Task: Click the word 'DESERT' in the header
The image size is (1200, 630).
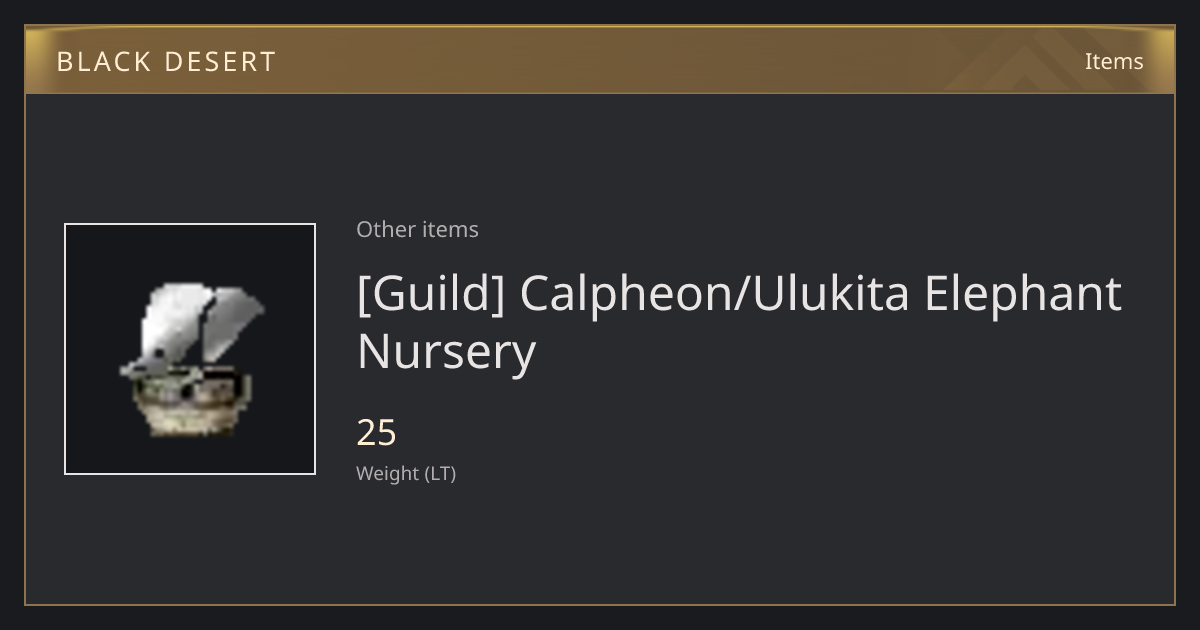Action: click(x=220, y=62)
